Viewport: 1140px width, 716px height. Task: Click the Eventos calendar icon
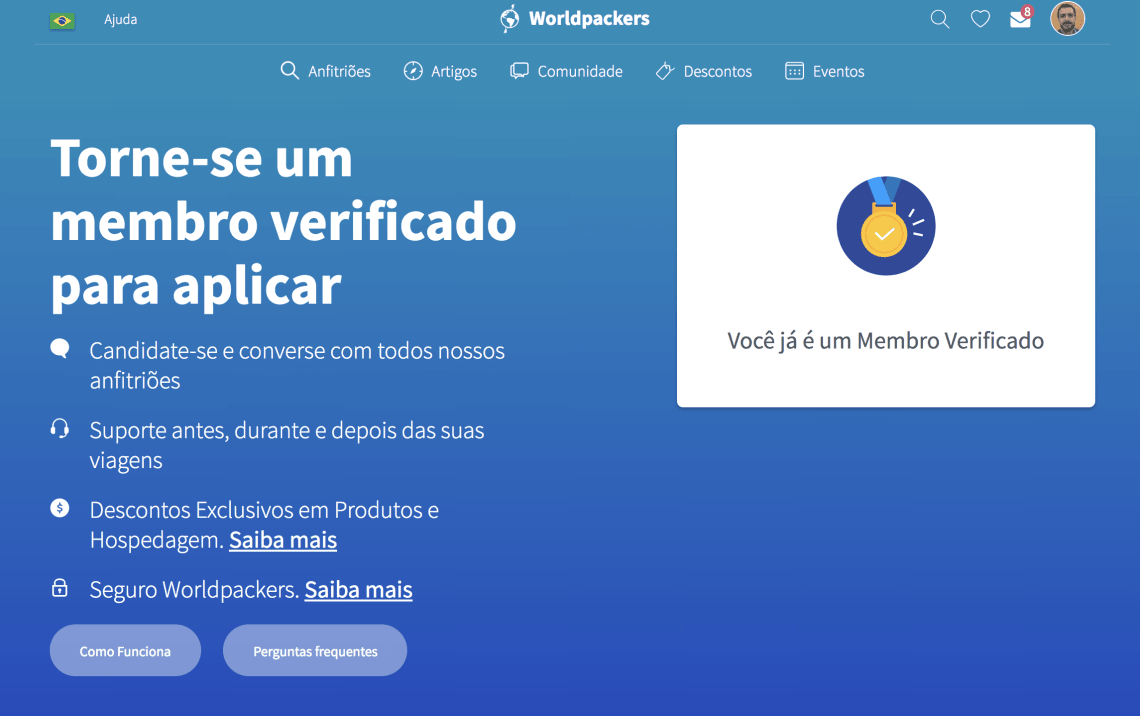pos(794,71)
